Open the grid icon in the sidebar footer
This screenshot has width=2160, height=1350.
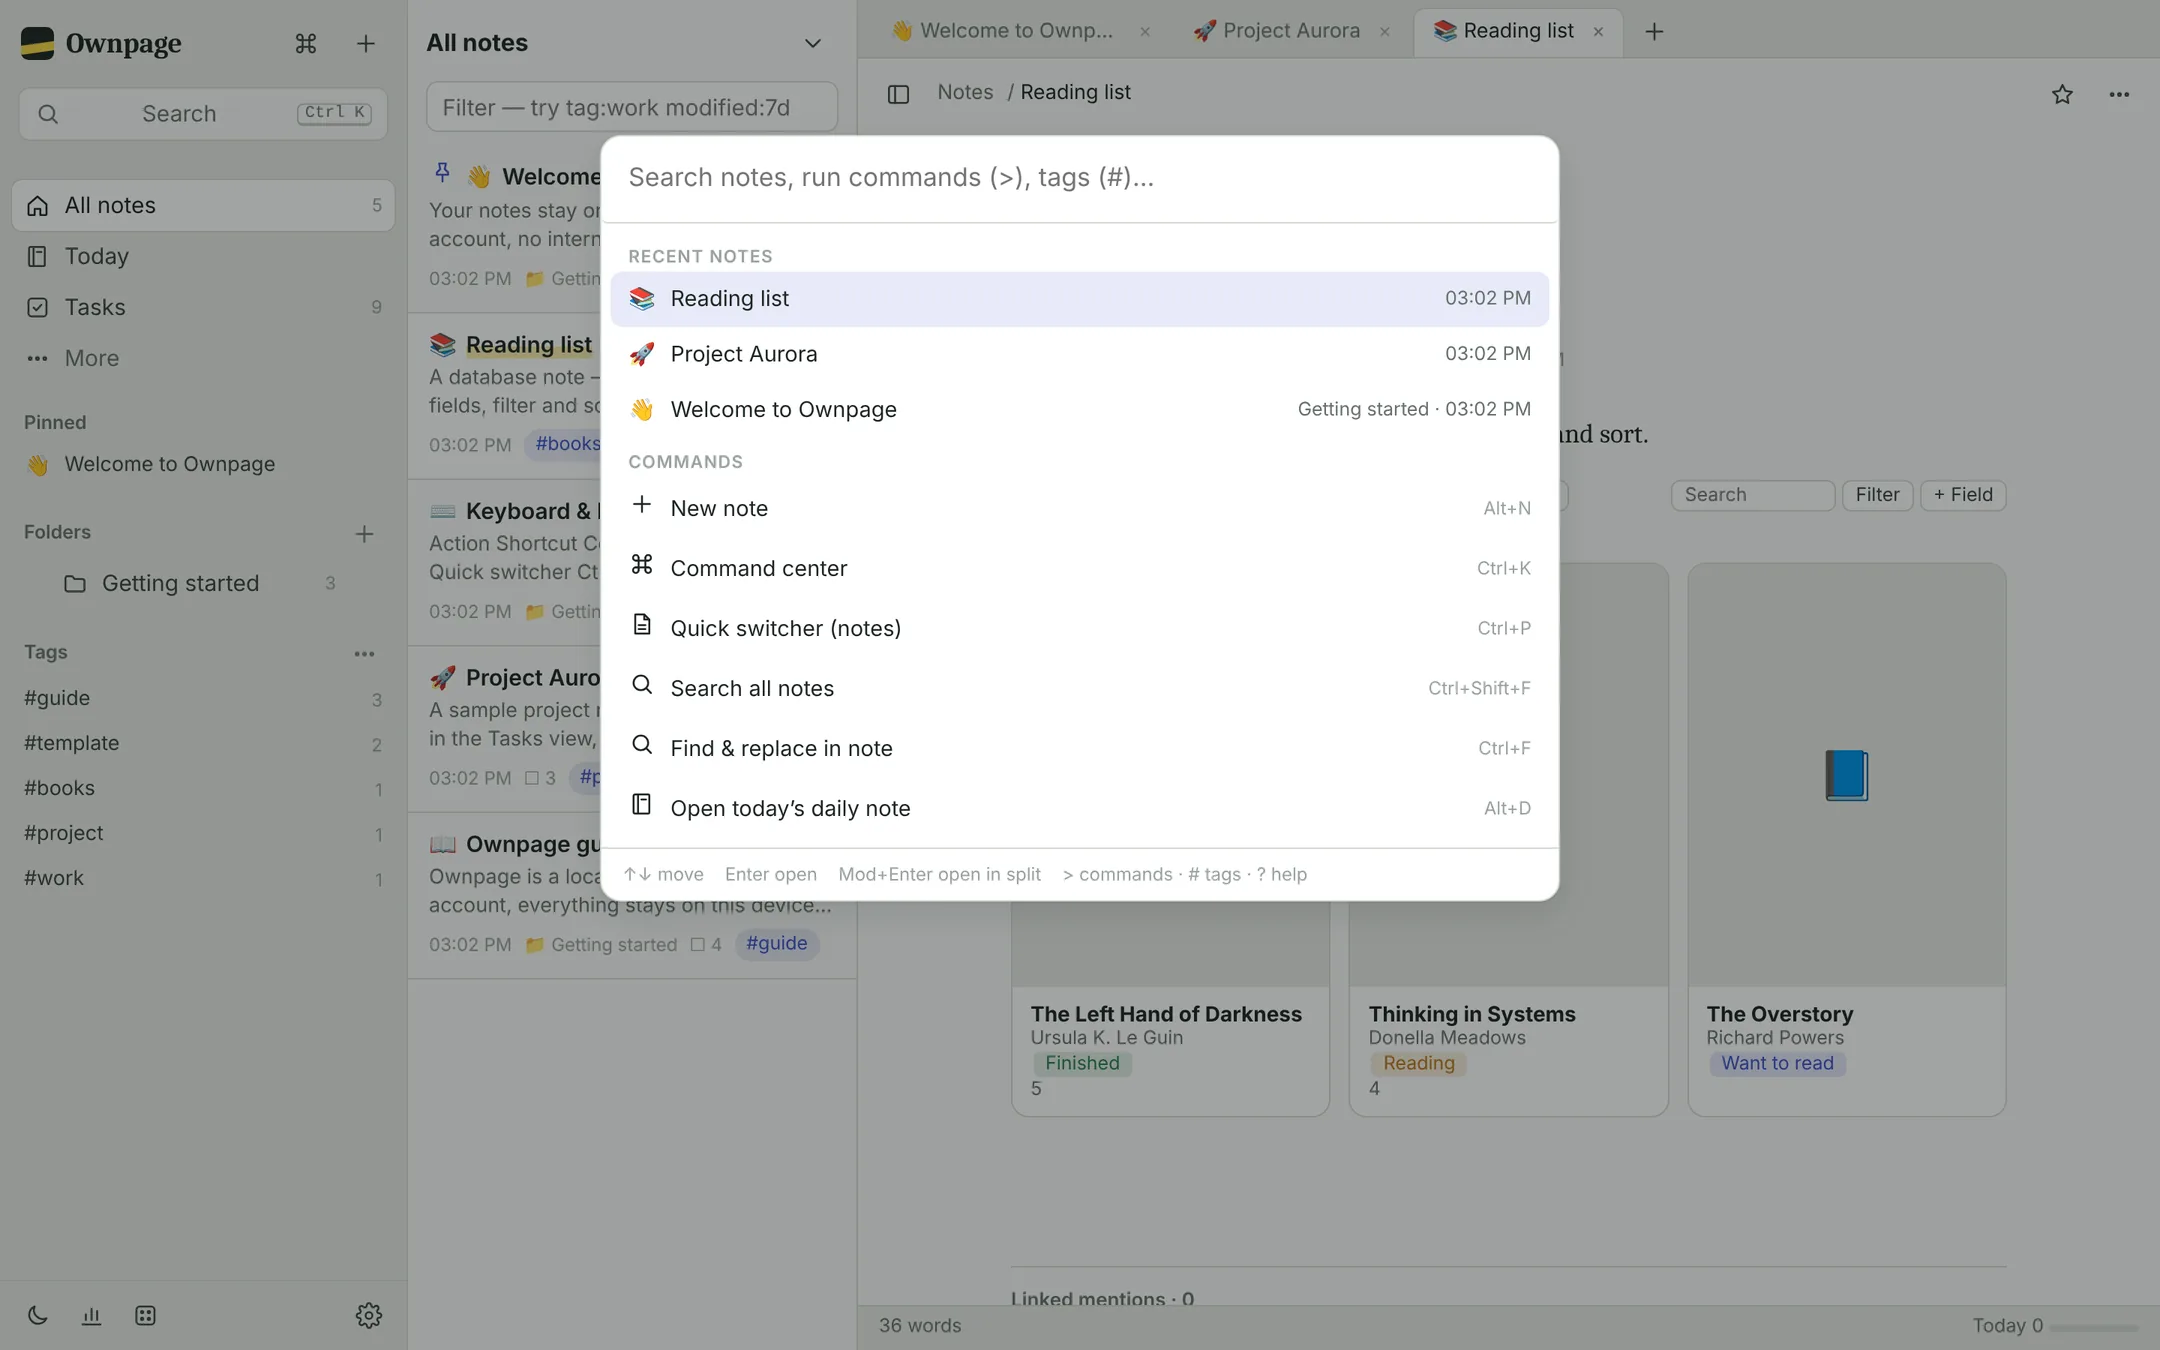tap(145, 1315)
